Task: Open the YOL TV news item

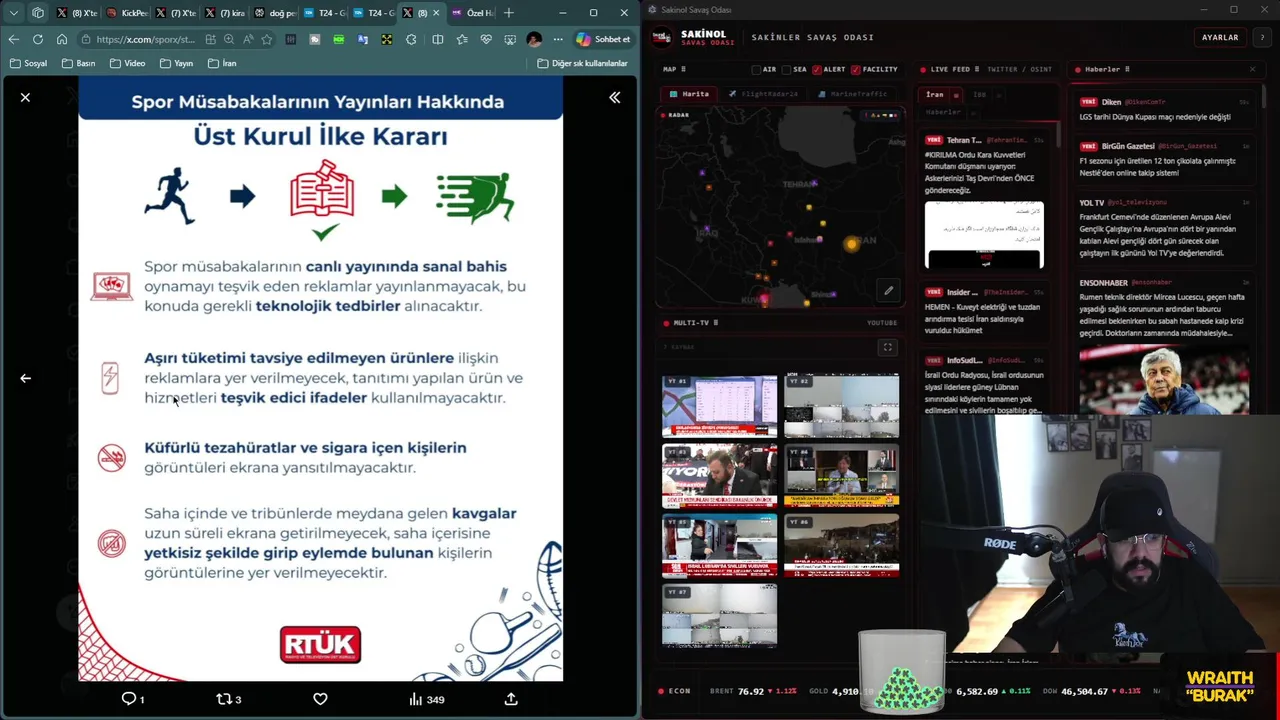Action: click(1164, 228)
